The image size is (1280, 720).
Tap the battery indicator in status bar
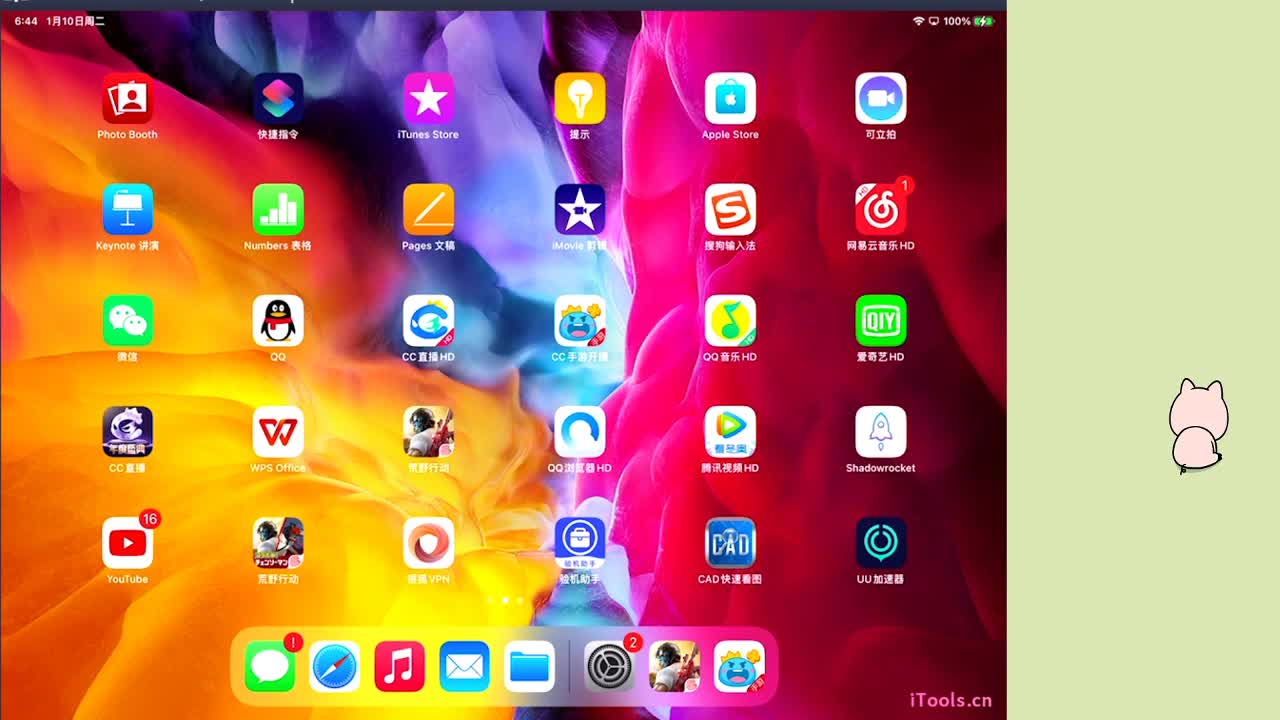(984, 21)
